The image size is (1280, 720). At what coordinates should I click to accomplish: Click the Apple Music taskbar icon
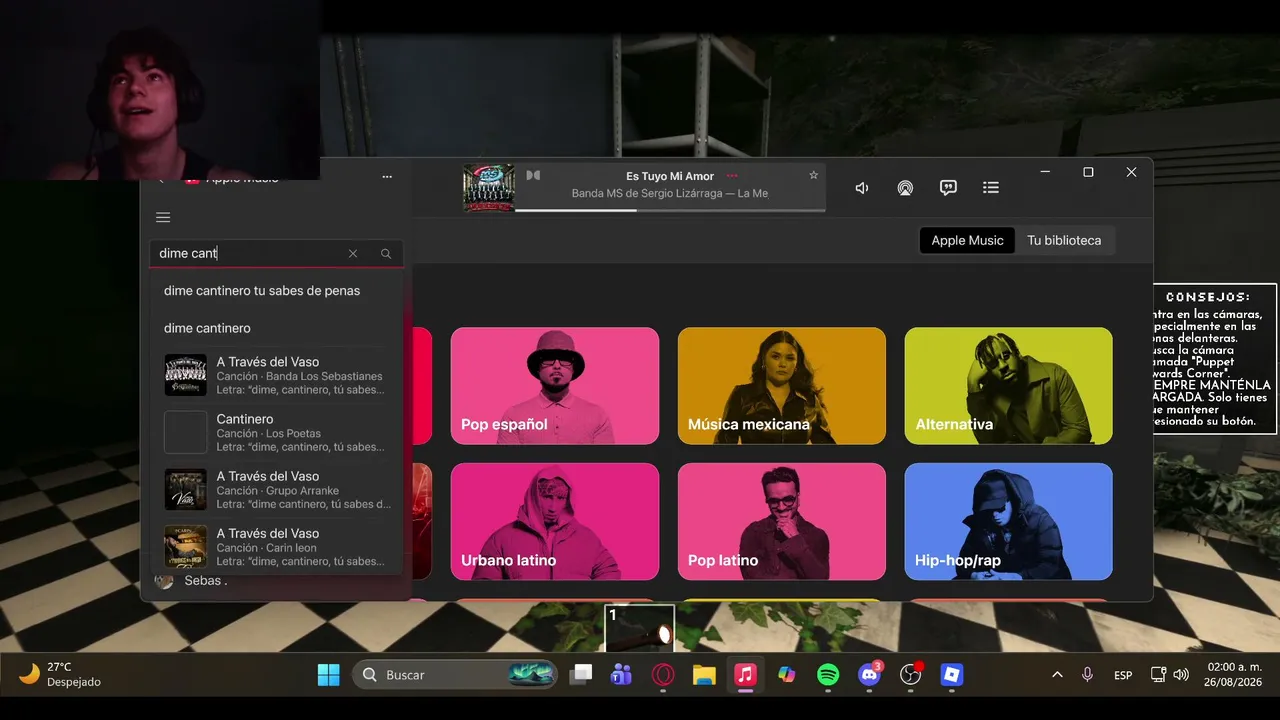click(x=745, y=675)
